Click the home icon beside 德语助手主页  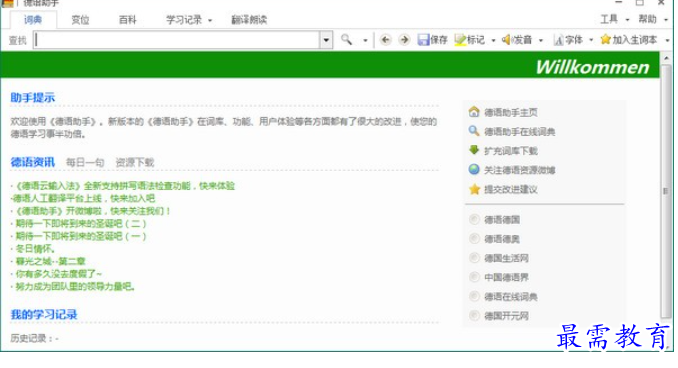pyautogui.click(x=474, y=112)
